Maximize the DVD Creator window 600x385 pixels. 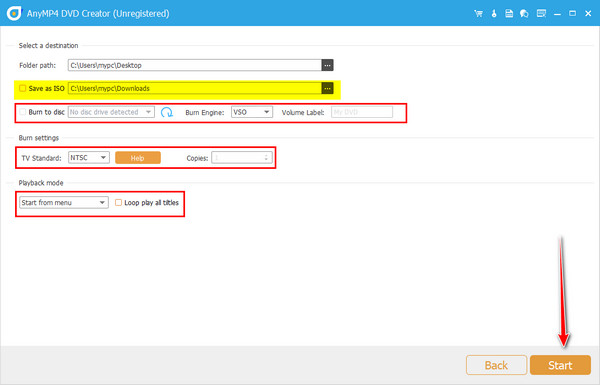point(572,14)
